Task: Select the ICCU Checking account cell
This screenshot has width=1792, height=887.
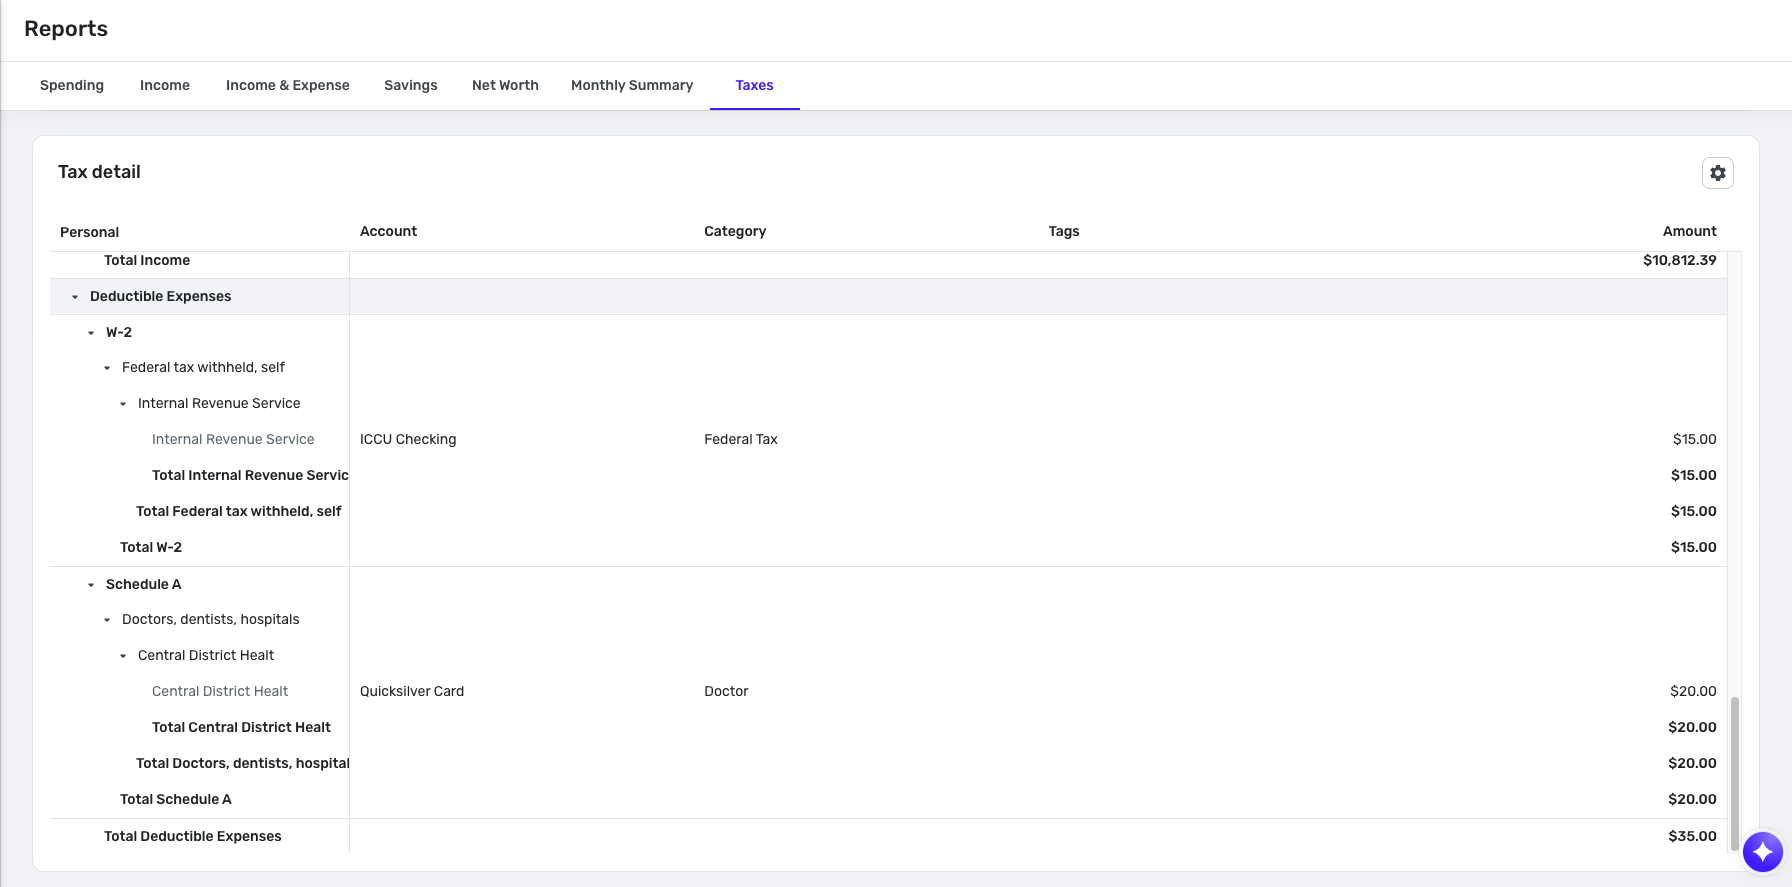Action: click(408, 439)
